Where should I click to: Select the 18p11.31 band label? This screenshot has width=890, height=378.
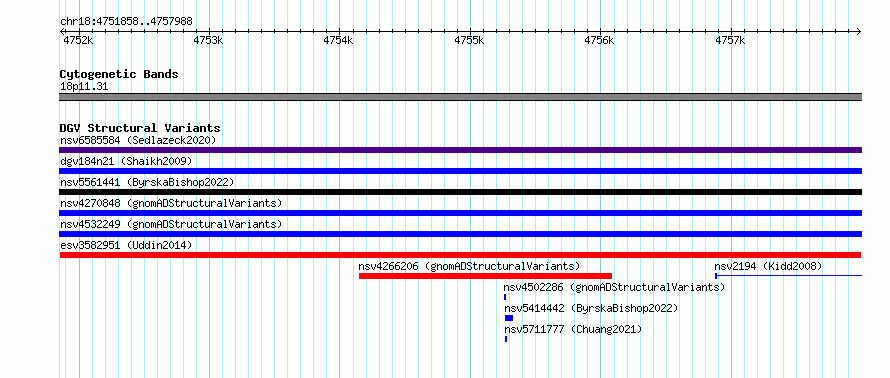coord(84,87)
